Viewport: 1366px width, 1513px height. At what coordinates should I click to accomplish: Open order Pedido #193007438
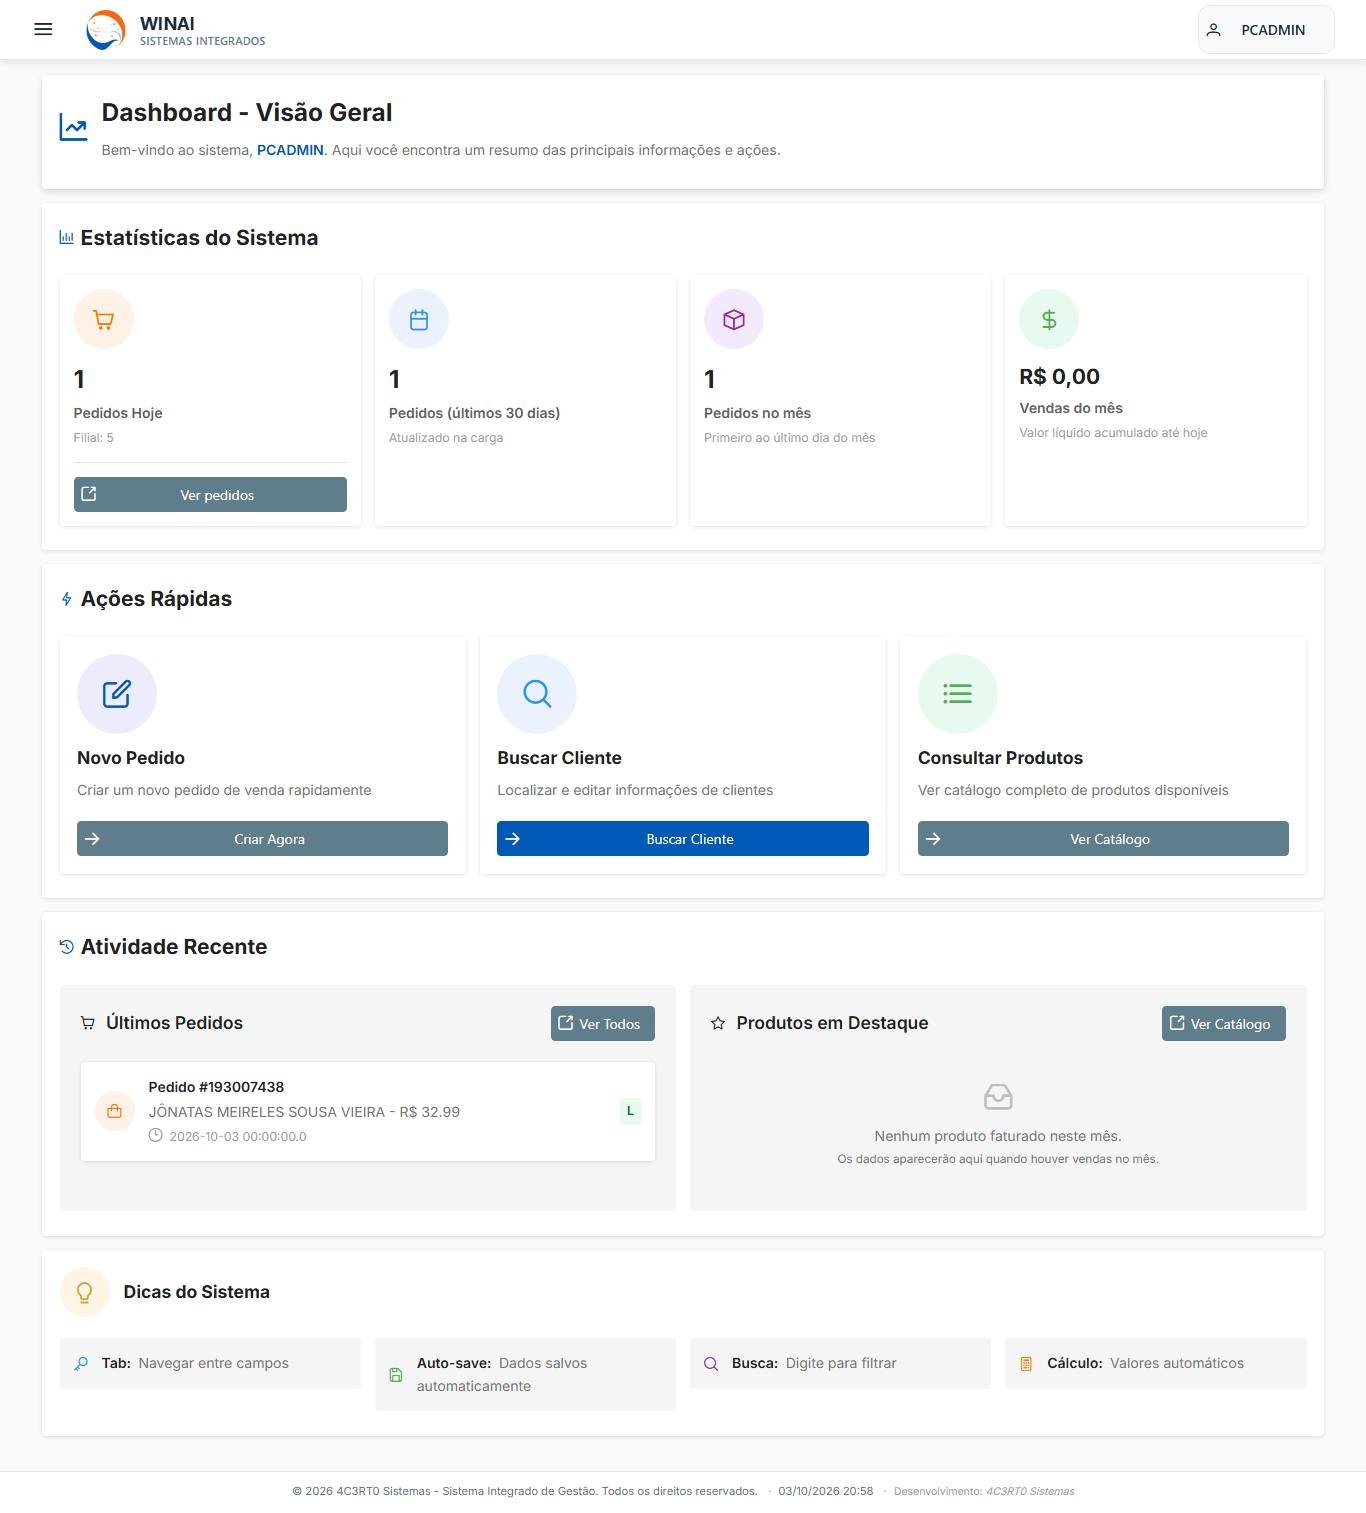(x=368, y=1111)
